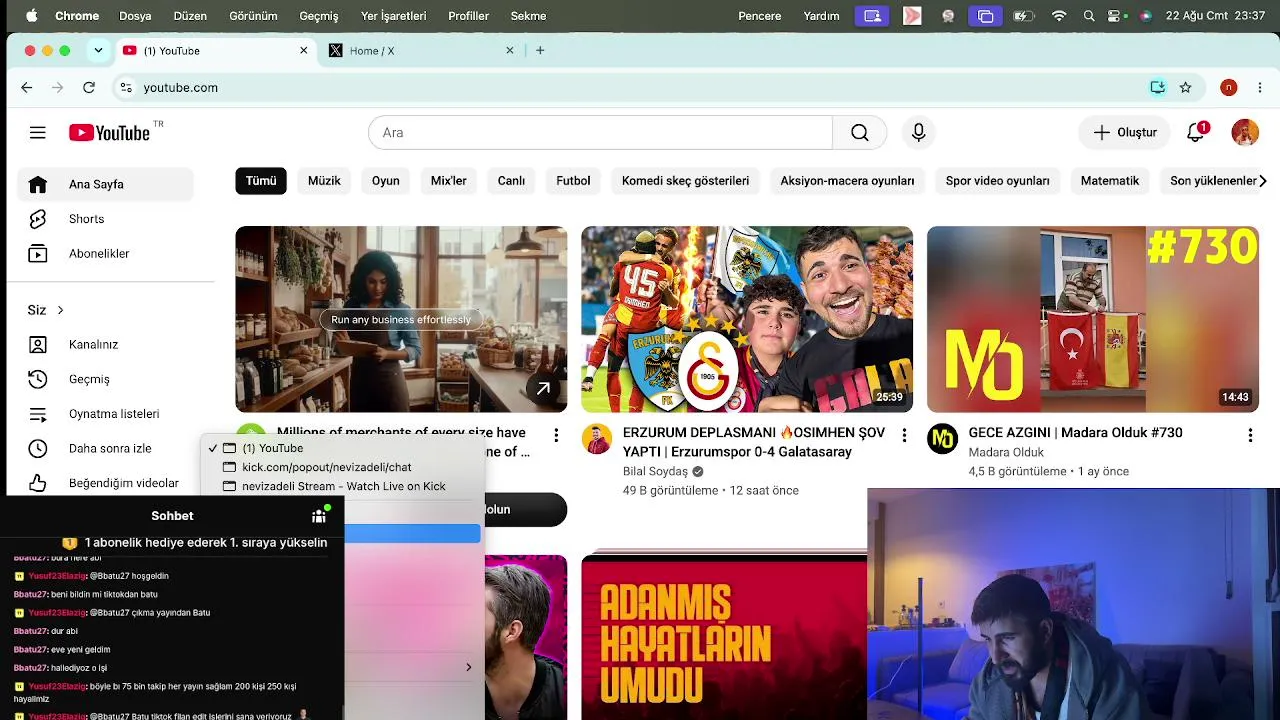
Task: Switch to the Home / X tab
Action: tap(422, 51)
